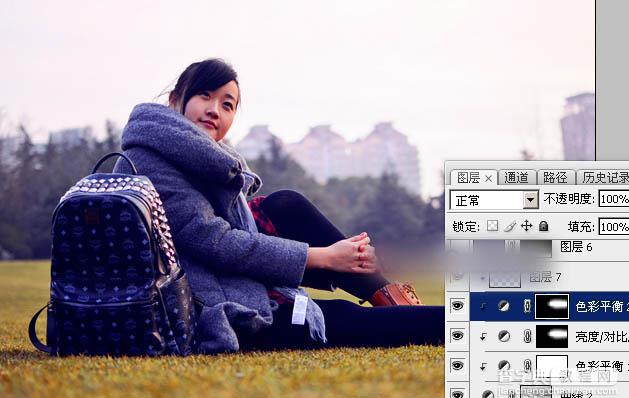The image size is (629, 398).
Task: Hide the lower 色彩平衡 layer eye
Action: click(457, 366)
